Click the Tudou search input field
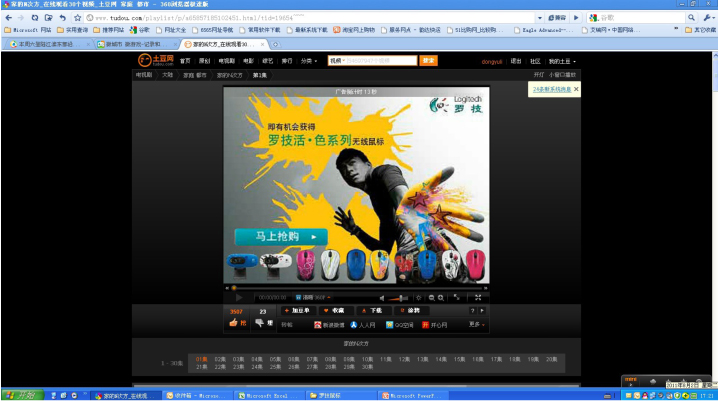This screenshot has width=718, height=401. pos(381,60)
